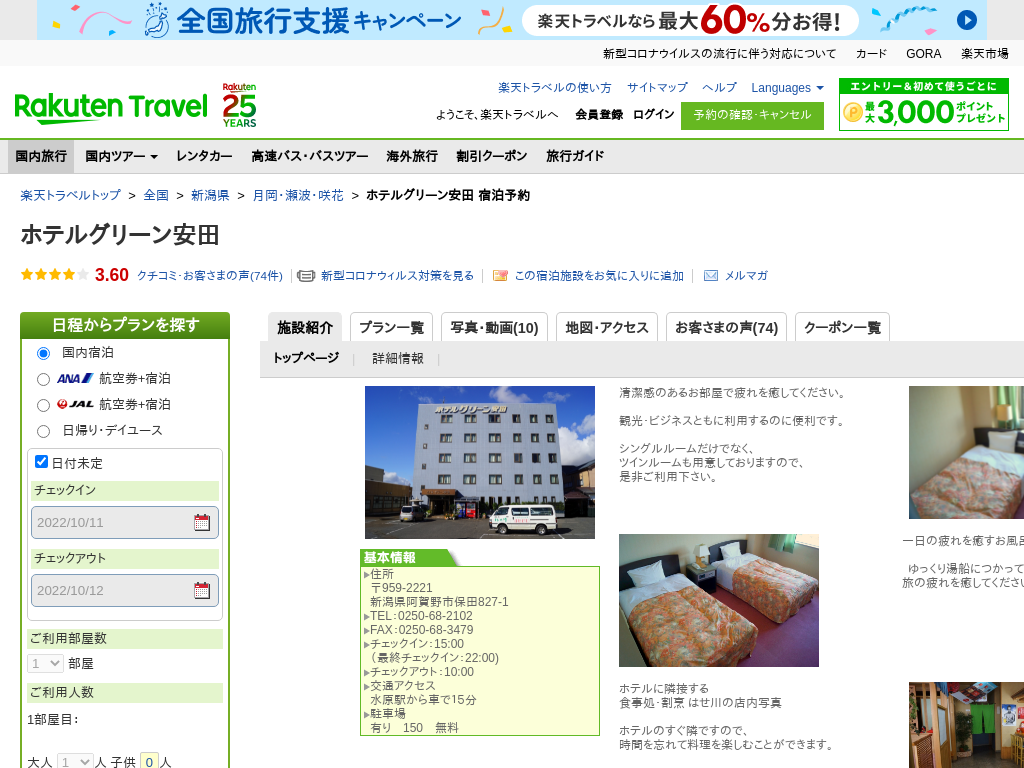Image resolution: width=1024 pixels, height=768 pixels.
Task: Click the star rating icons
Action: 55,275
